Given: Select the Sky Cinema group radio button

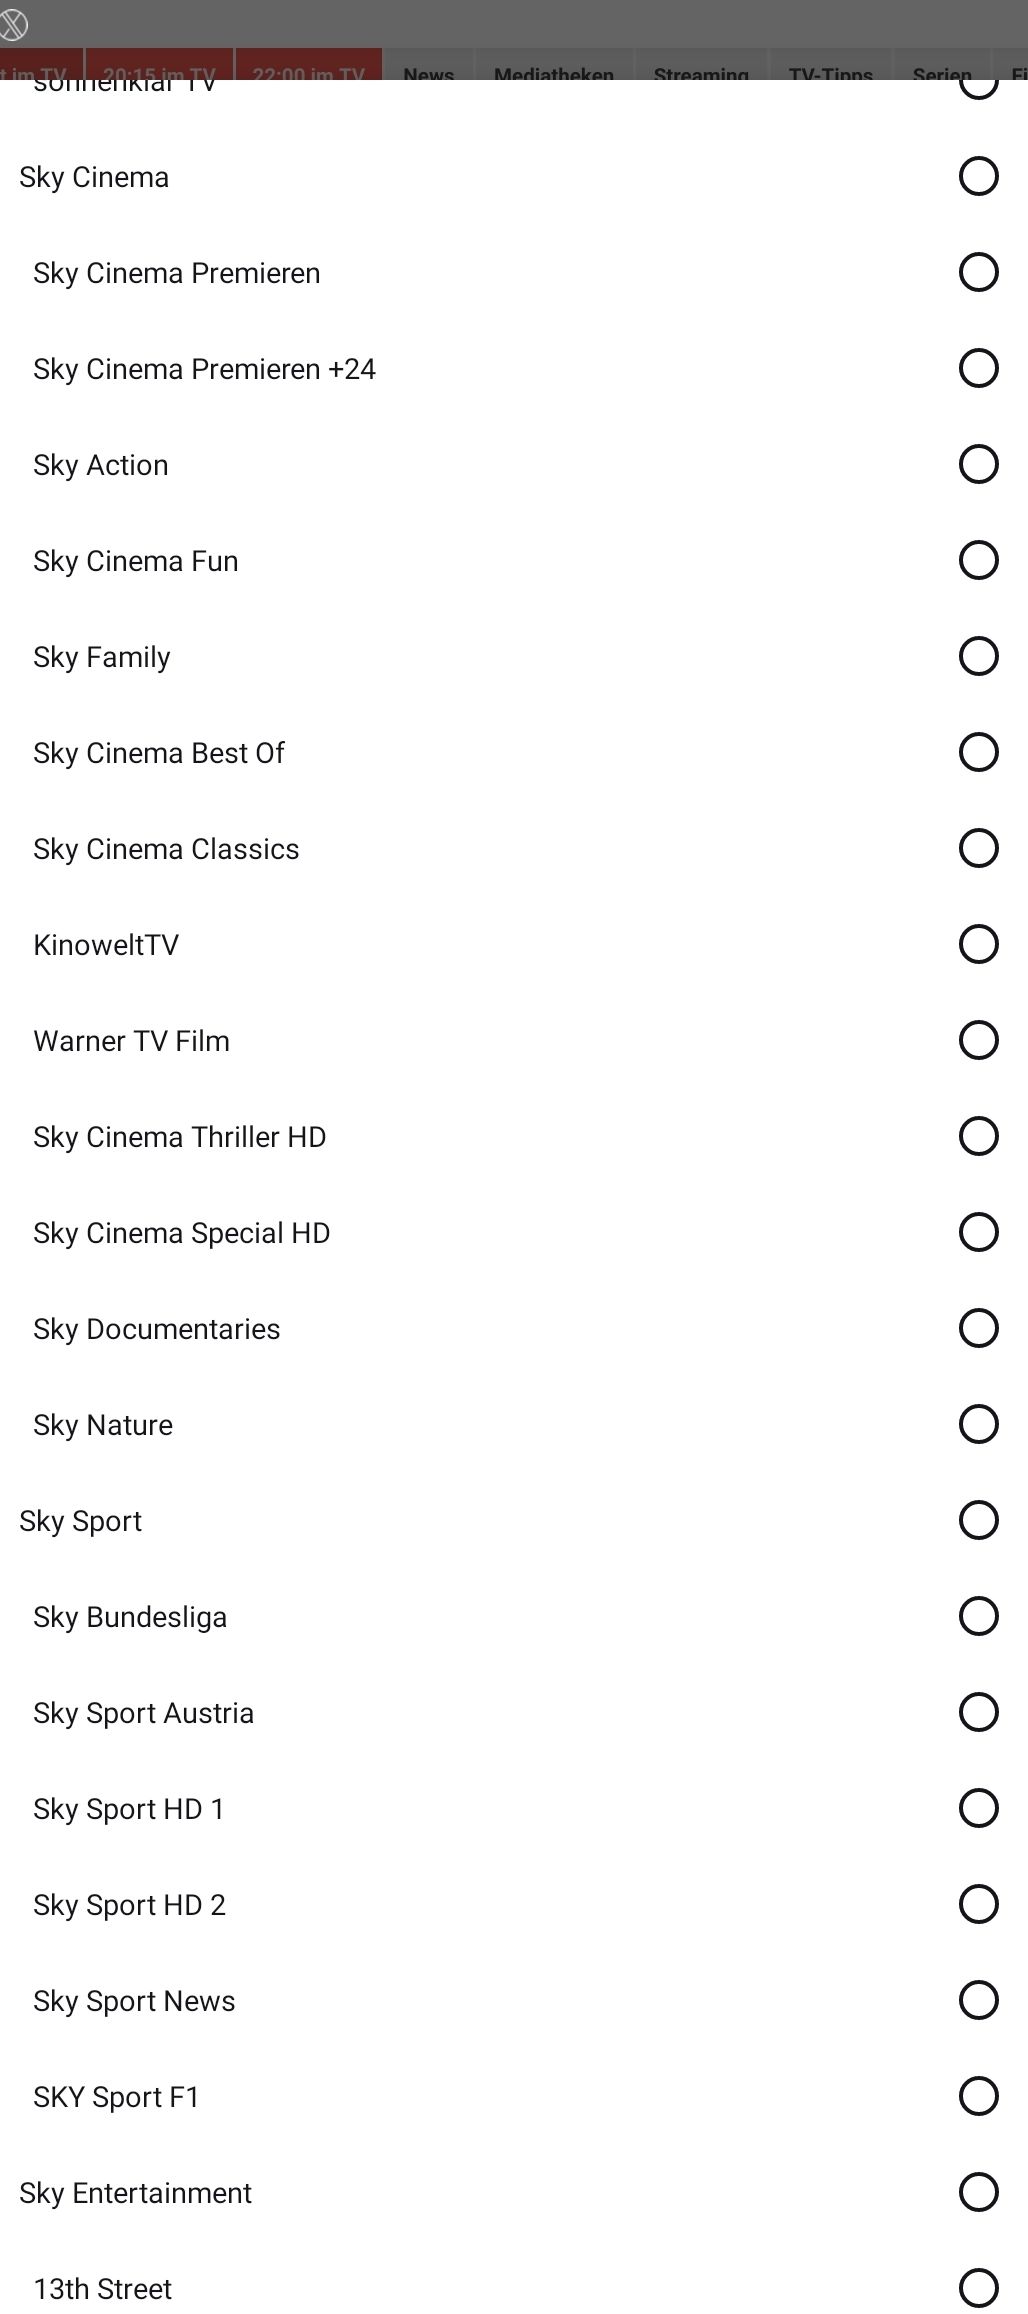Looking at the screenshot, I should (978, 176).
